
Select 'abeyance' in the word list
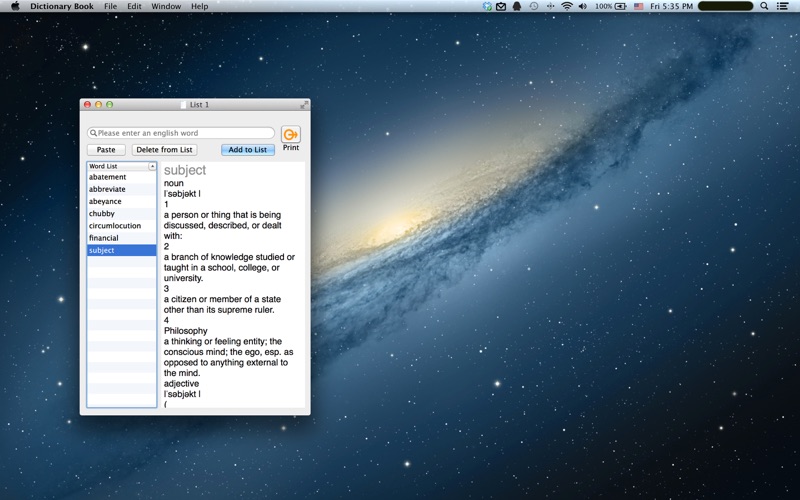[x=105, y=201]
